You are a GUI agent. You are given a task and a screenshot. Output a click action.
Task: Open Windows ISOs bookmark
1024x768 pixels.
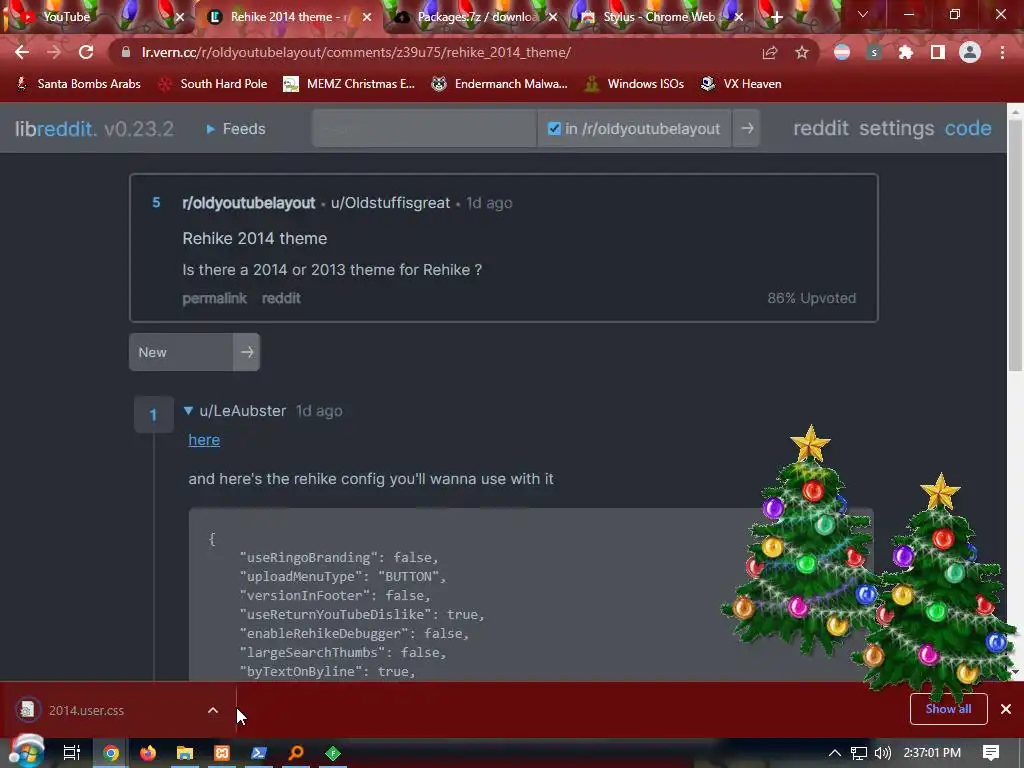click(633, 84)
